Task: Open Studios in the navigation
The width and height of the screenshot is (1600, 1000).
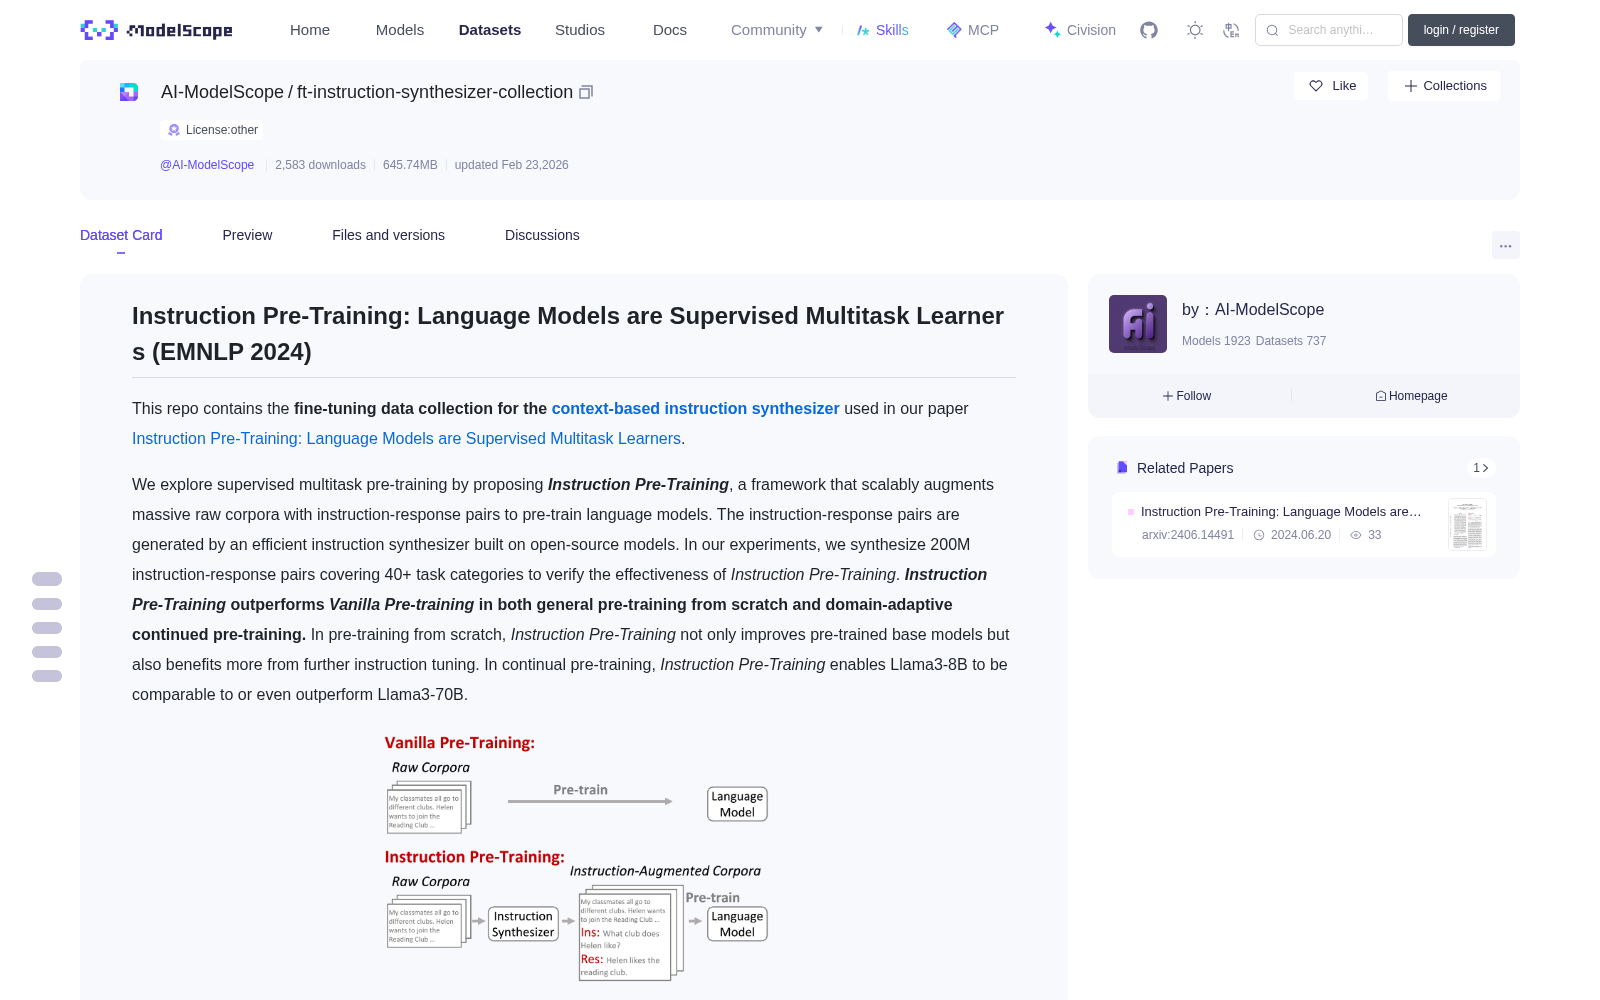Action: point(580,30)
